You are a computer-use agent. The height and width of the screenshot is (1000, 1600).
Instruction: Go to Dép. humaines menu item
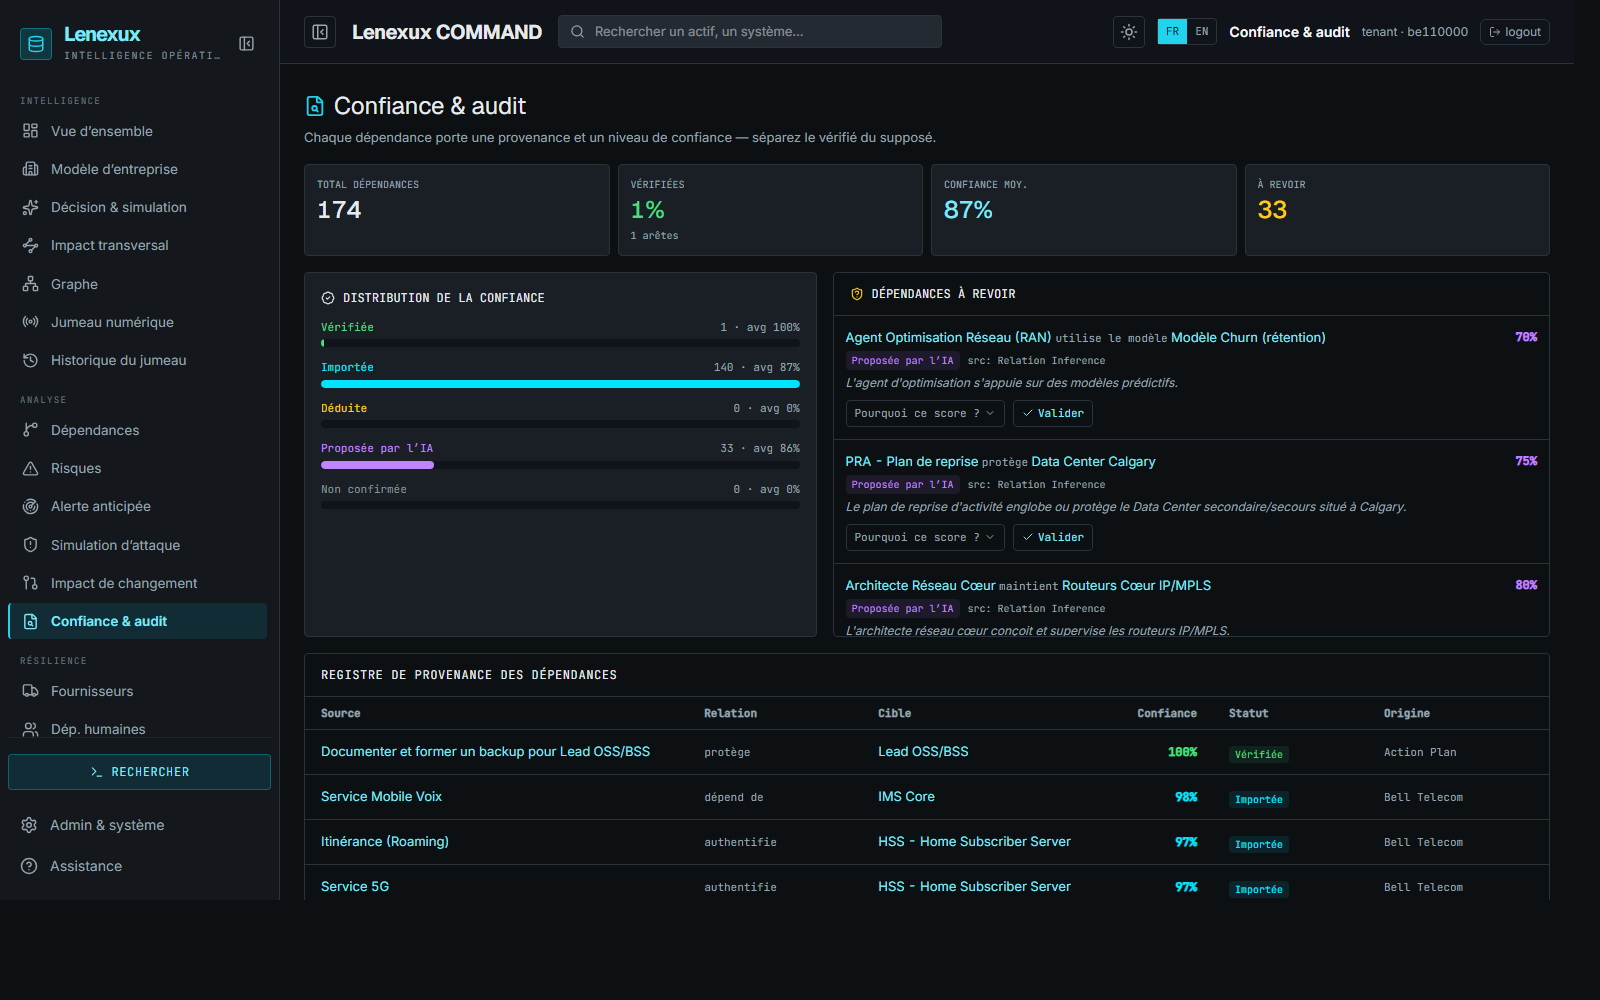[138, 729]
